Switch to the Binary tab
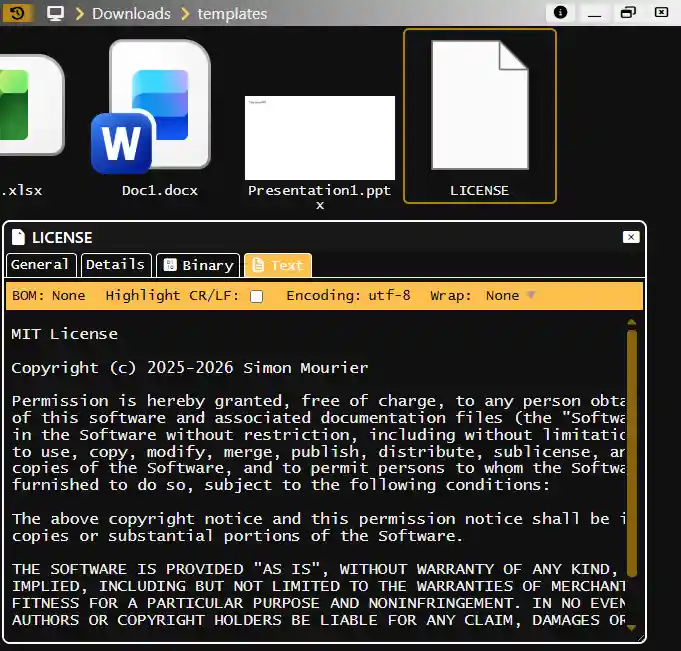This screenshot has height=651, width=681. coord(198,265)
